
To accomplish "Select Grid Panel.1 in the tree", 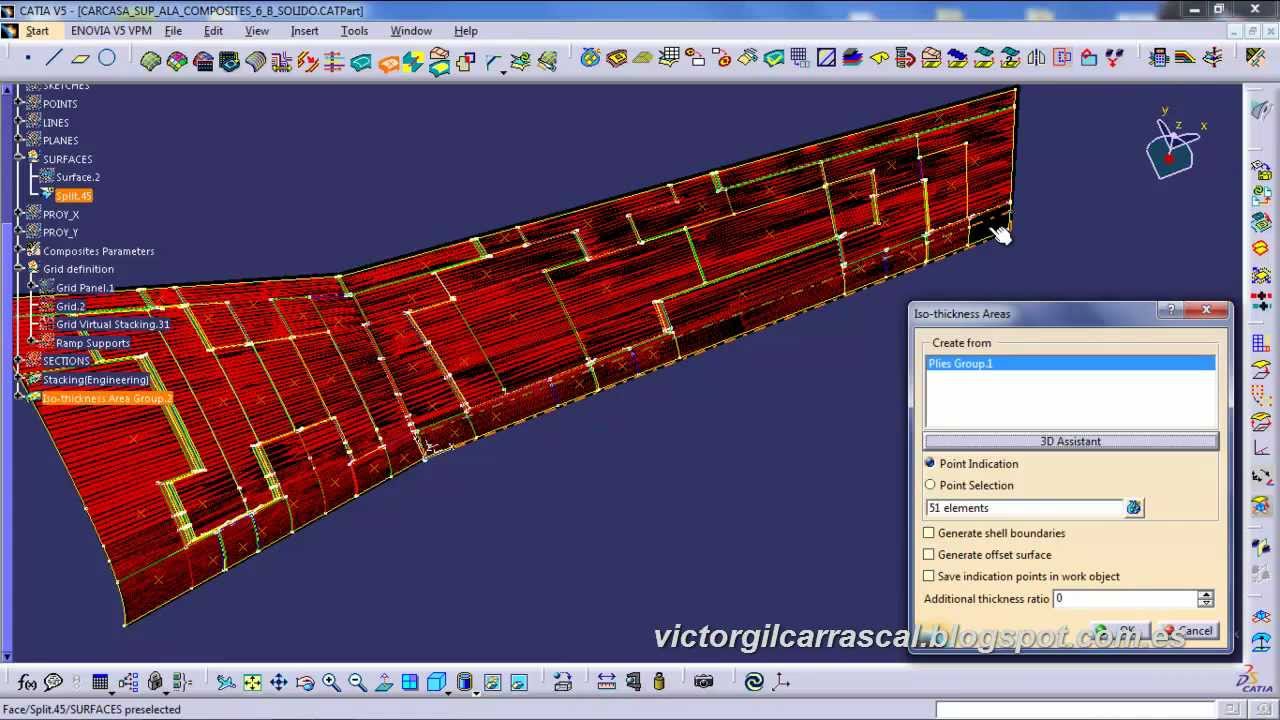I will tap(85, 288).
